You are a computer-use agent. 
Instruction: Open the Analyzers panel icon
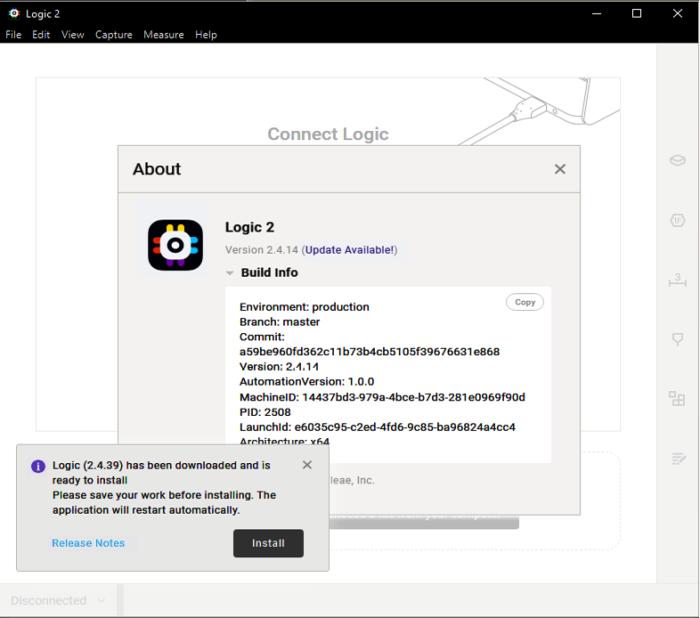(x=677, y=220)
